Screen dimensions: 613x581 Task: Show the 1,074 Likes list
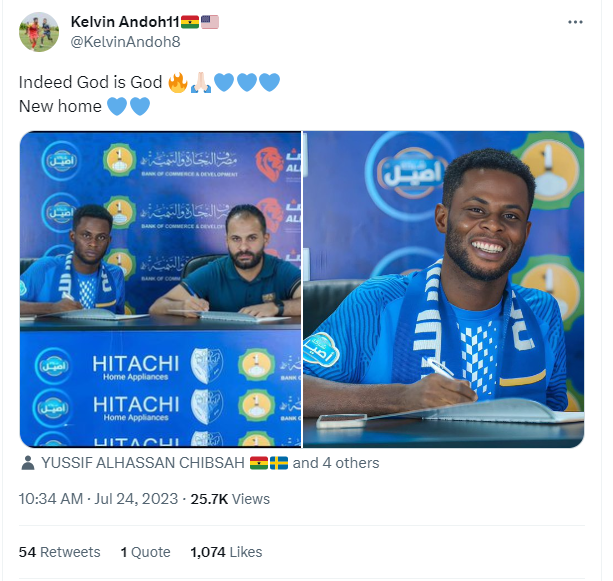226,552
